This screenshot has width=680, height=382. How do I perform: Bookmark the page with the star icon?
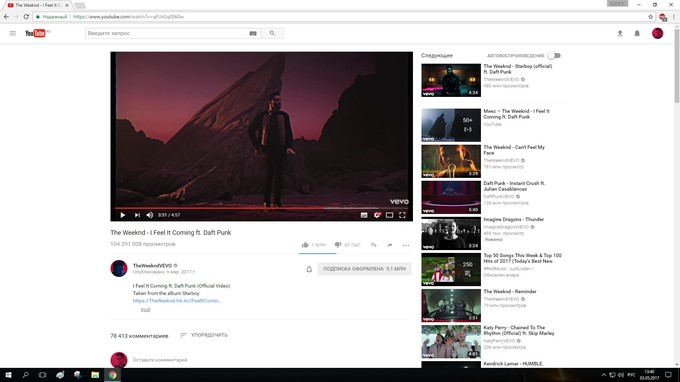pyautogui.click(x=651, y=17)
